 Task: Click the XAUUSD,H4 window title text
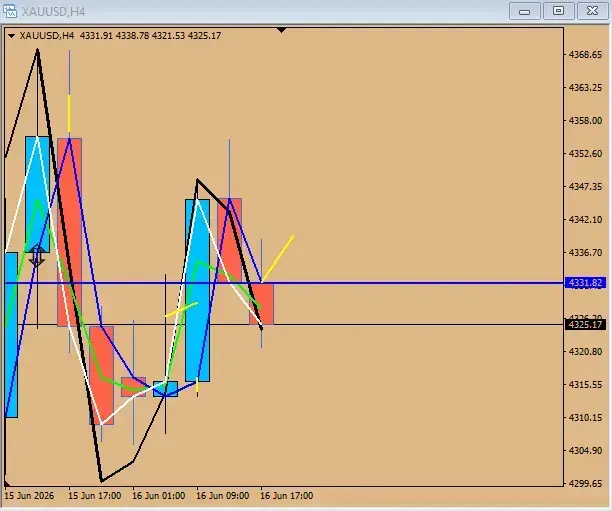(53, 11)
